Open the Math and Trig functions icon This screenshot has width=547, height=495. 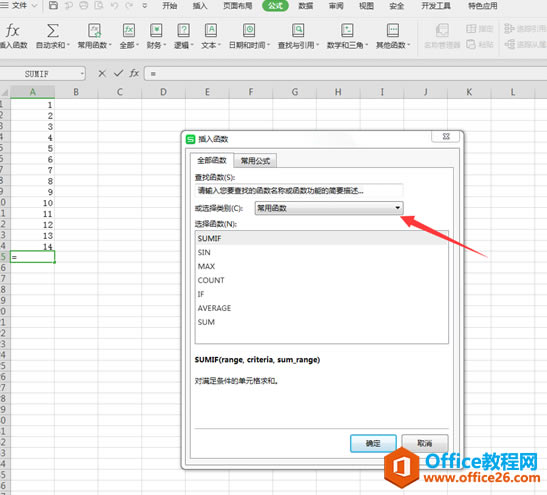pyautogui.click(x=347, y=31)
